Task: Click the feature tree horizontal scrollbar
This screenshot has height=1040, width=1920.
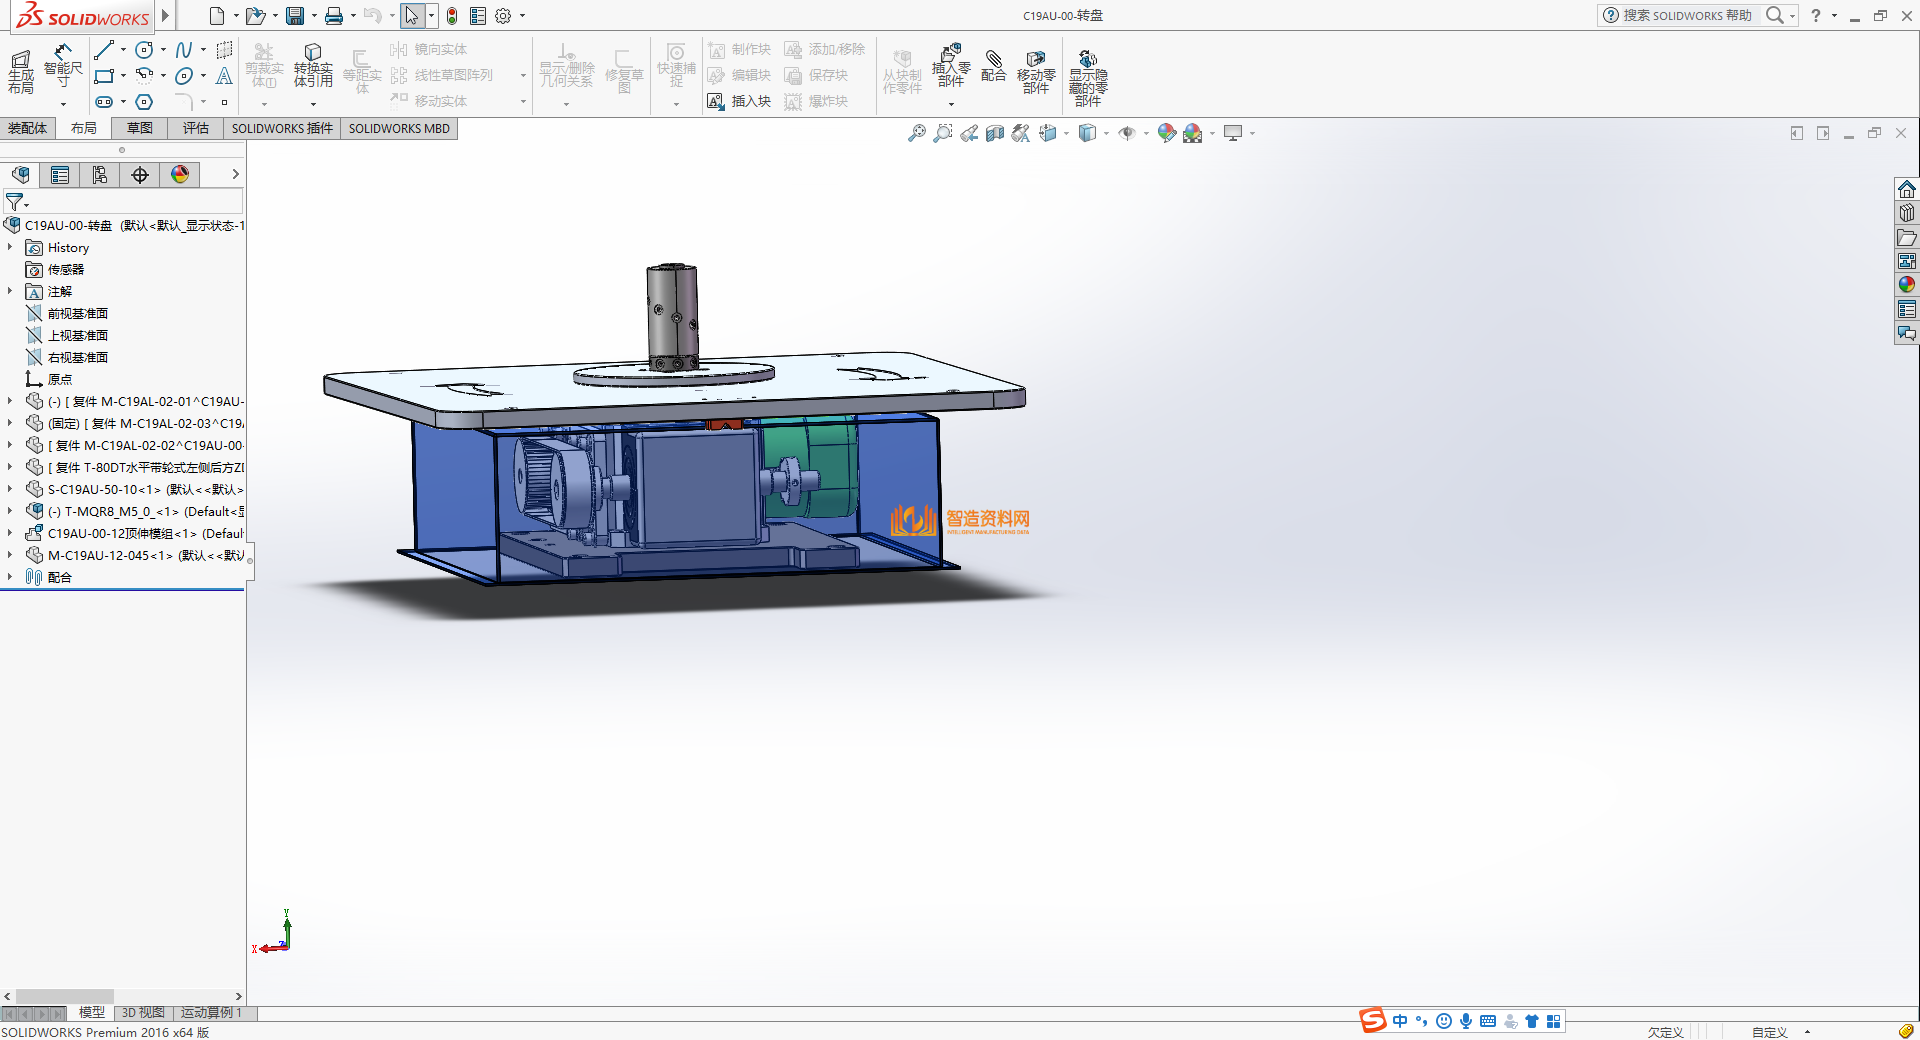Action: [x=64, y=996]
